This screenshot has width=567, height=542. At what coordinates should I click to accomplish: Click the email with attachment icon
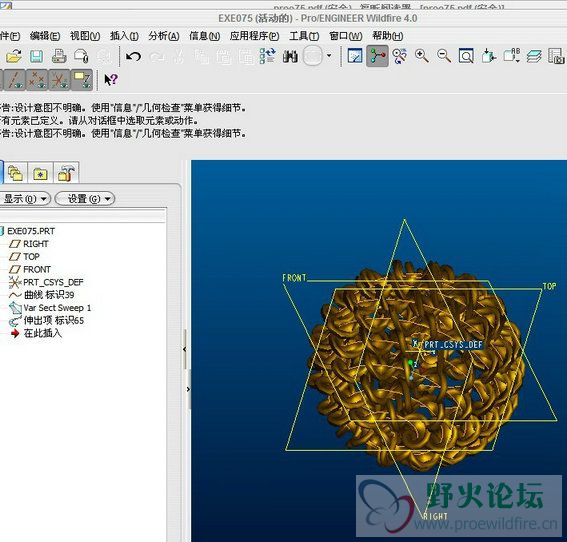click(81, 56)
